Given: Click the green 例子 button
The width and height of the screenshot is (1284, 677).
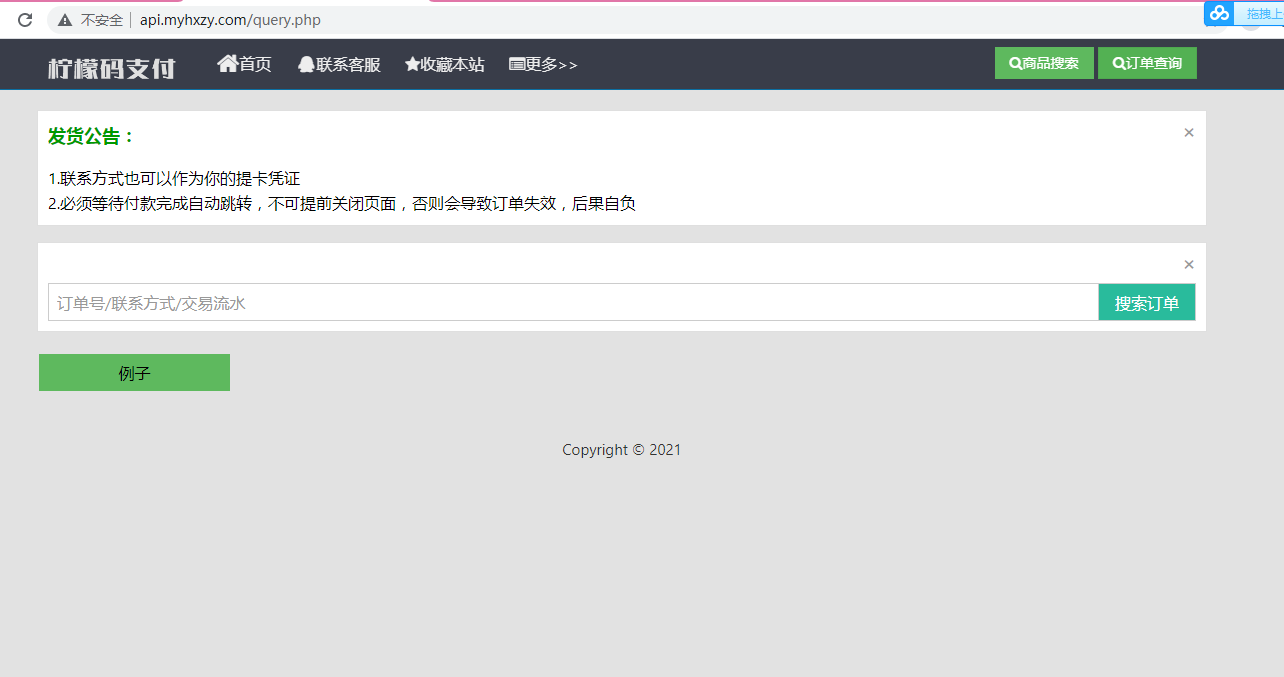Looking at the screenshot, I should click(x=134, y=373).
